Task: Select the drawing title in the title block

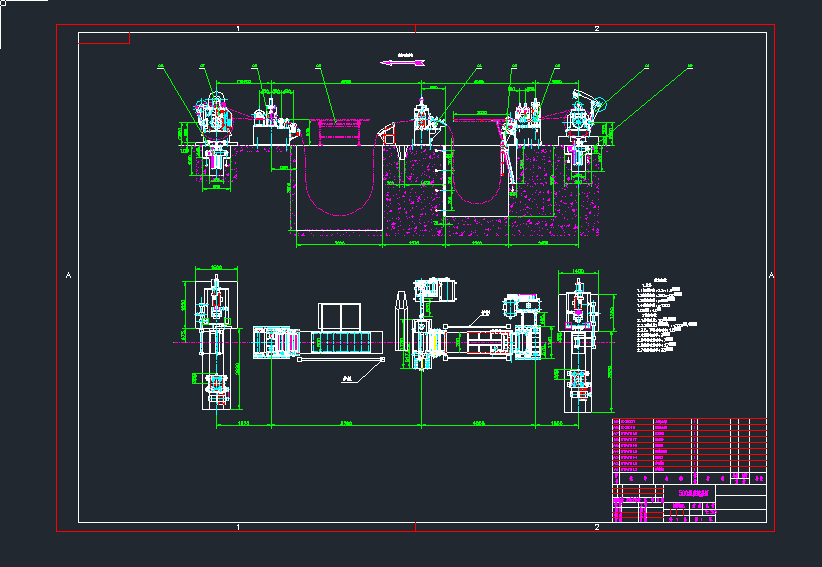Action: 696,494
